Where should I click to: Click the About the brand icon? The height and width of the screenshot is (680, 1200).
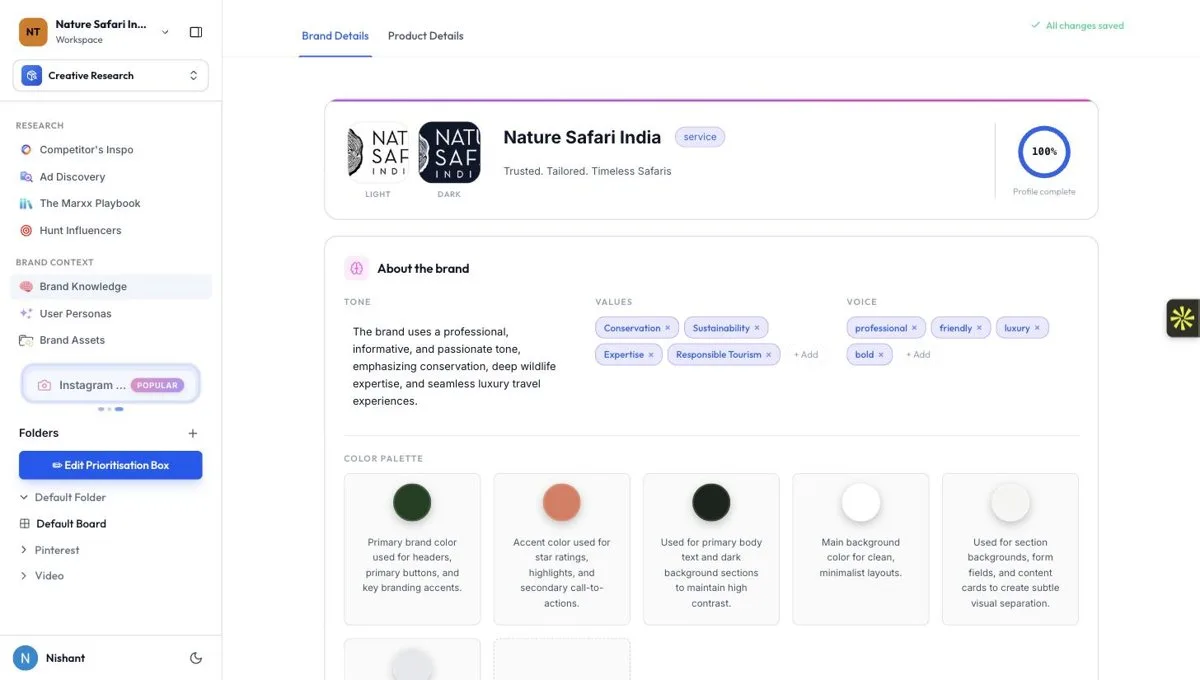pyautogui.click(x=356, y=268)
